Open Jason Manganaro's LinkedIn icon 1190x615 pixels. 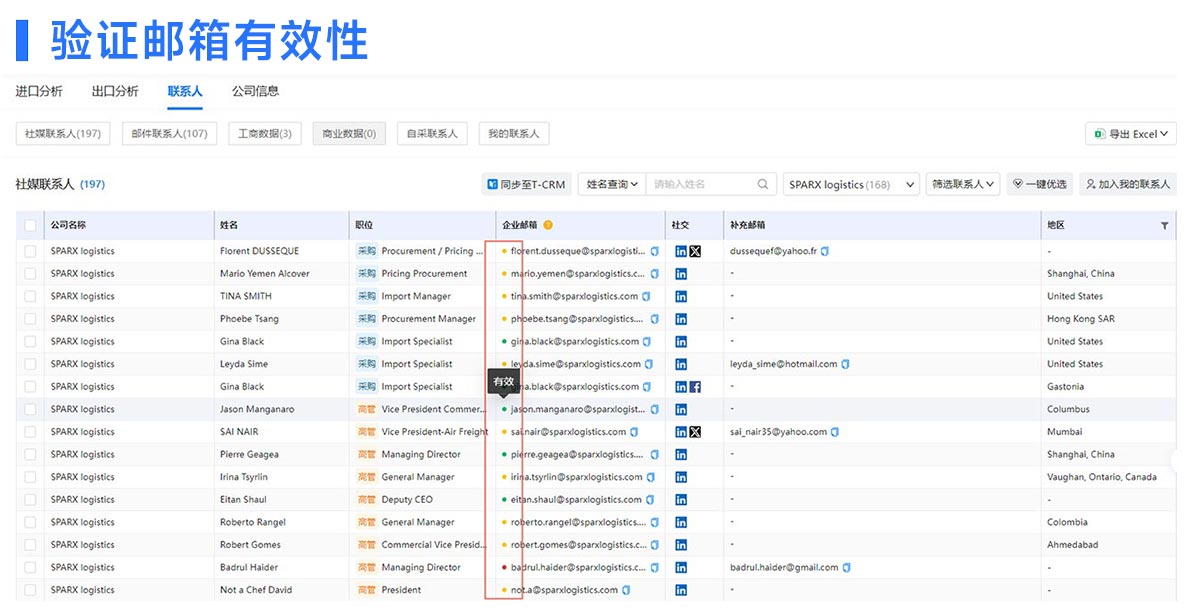(x=681, y=409)
